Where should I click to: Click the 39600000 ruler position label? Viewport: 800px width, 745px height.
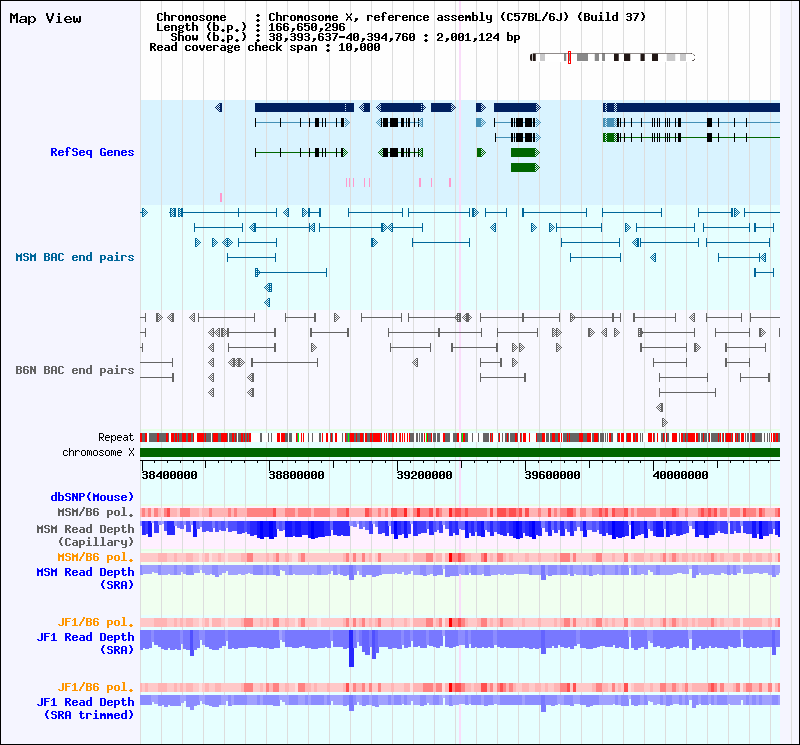pyautogui.click(x=553, y=475)
